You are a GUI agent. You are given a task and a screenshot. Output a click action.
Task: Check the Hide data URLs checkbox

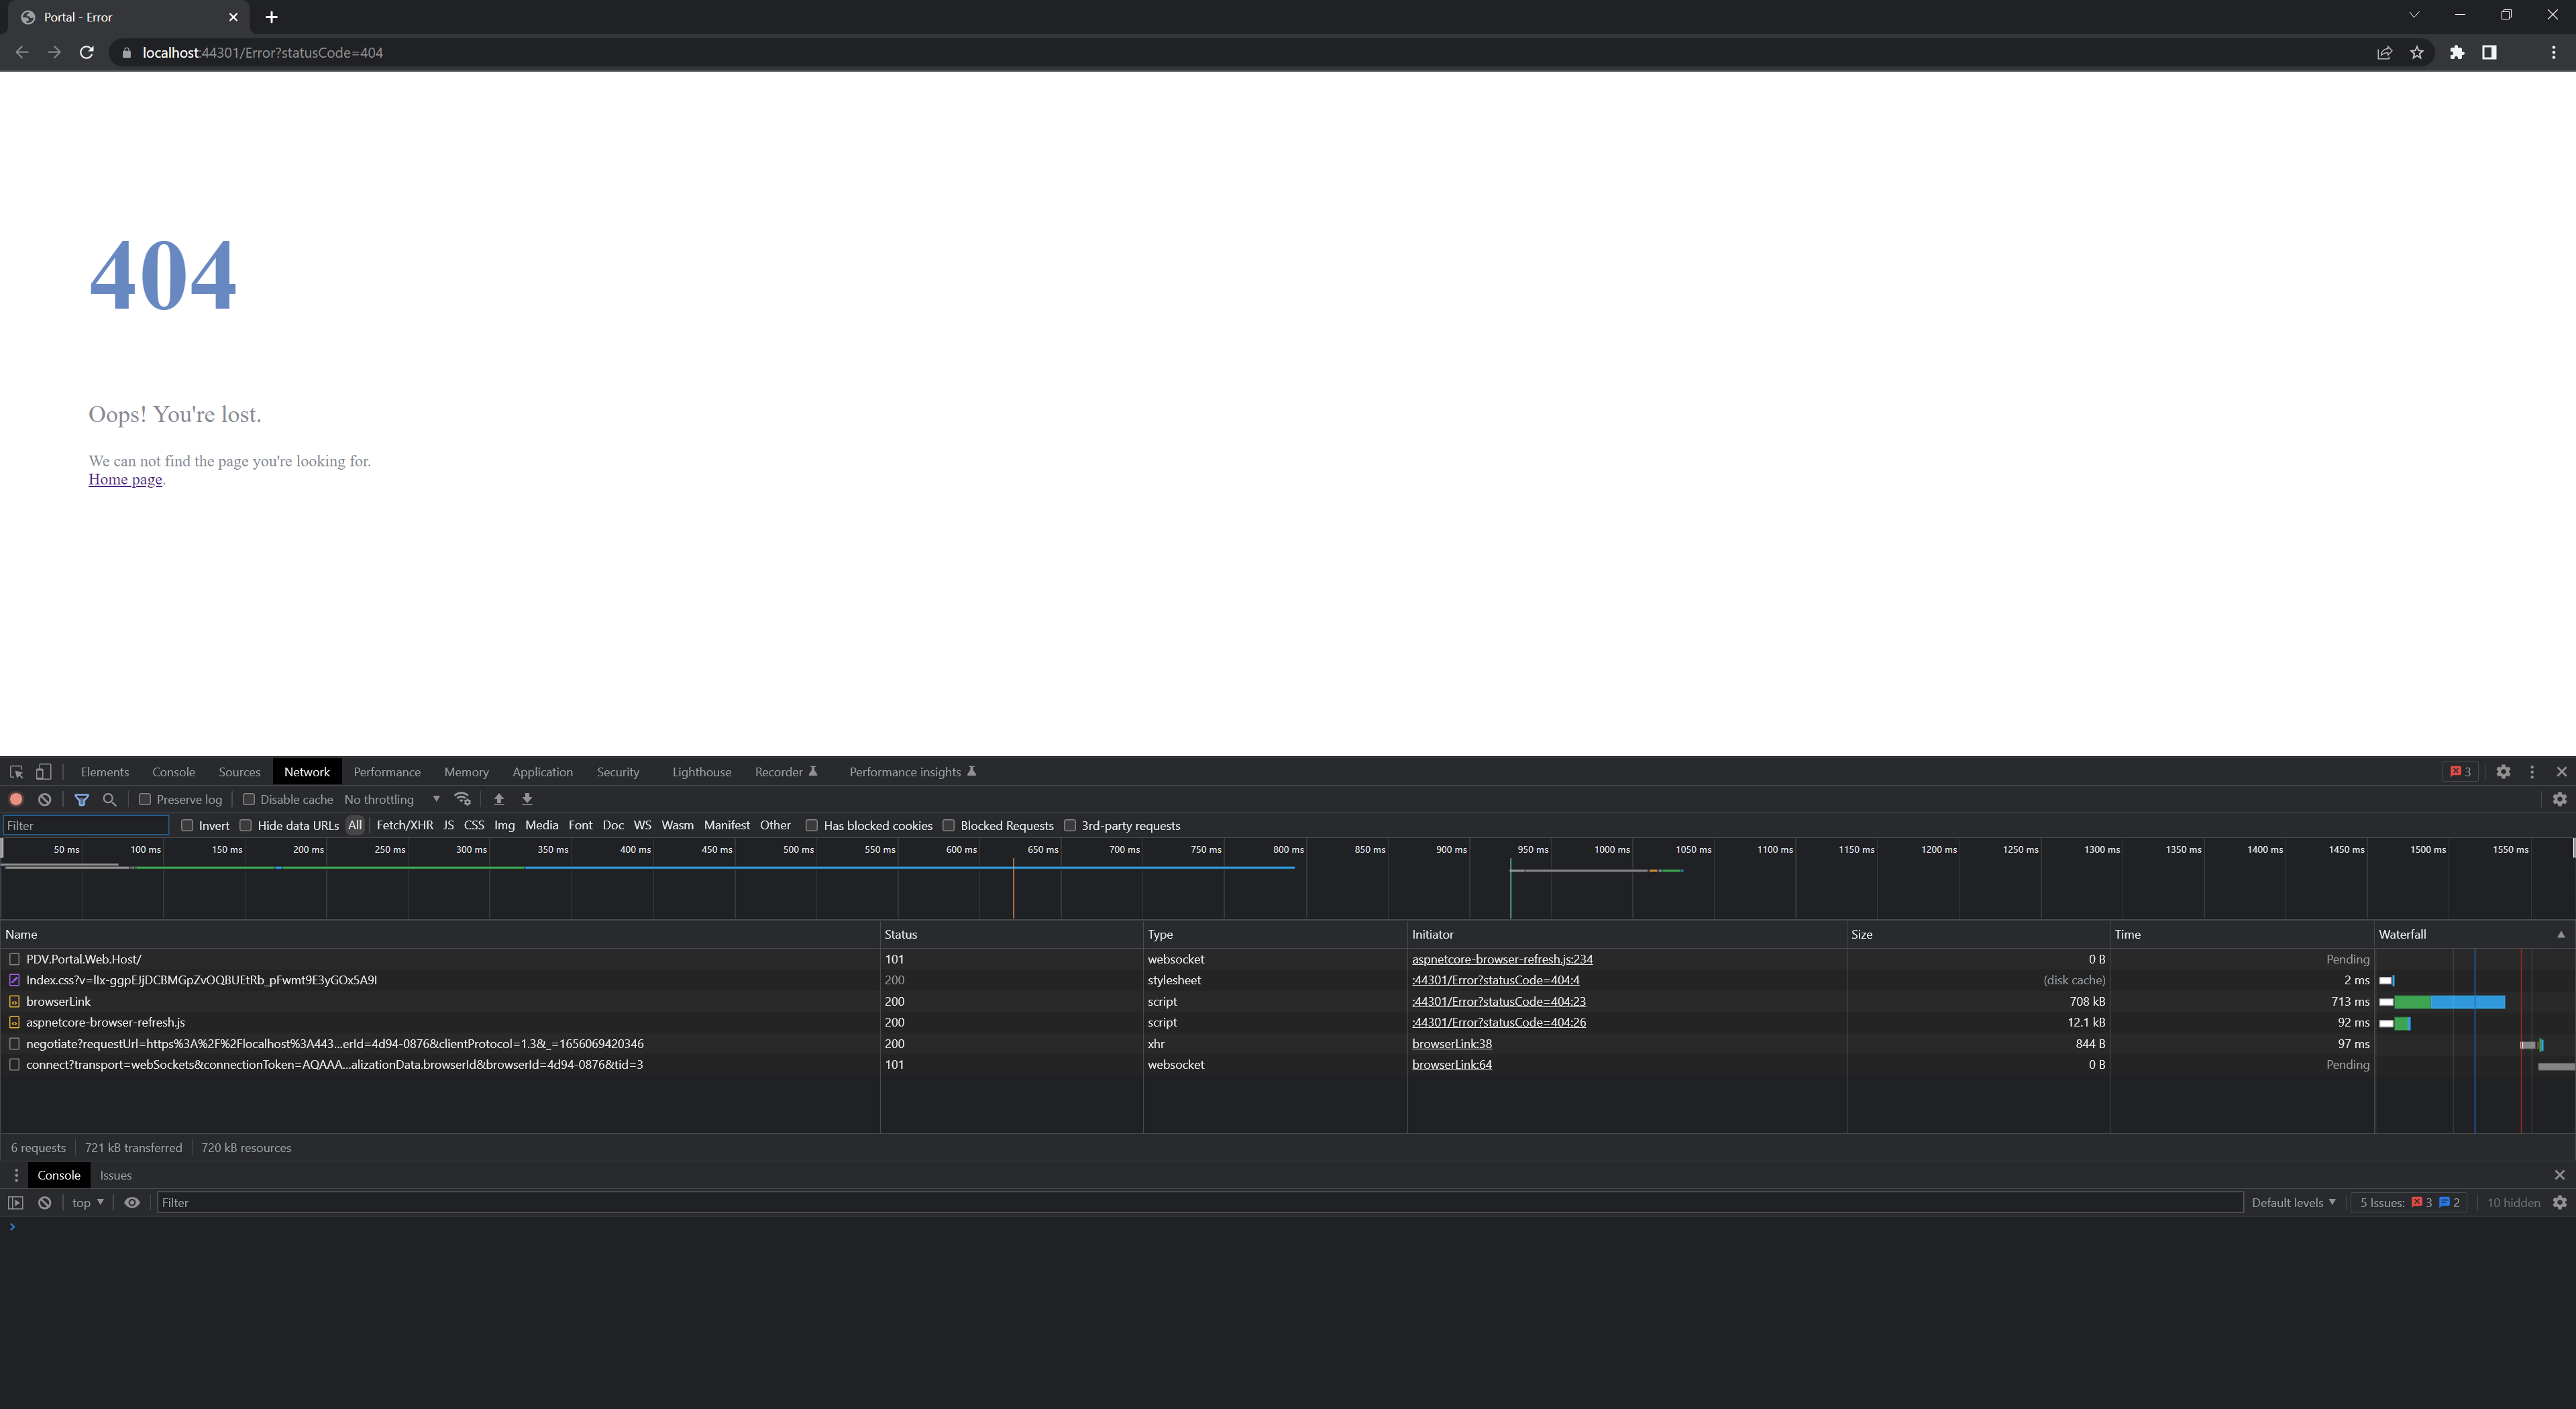(245, 825)
